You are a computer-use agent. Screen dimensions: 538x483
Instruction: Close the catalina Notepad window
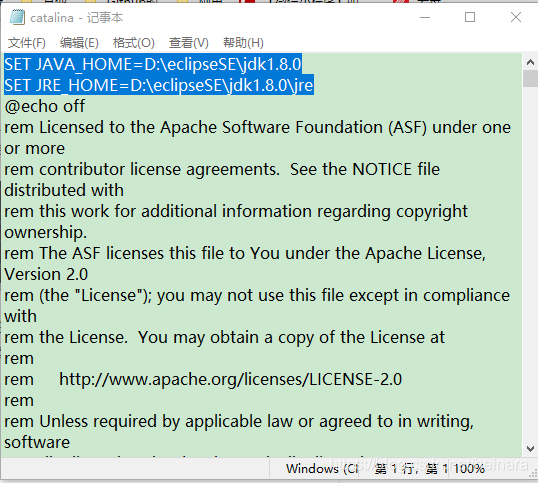[516, 17]
